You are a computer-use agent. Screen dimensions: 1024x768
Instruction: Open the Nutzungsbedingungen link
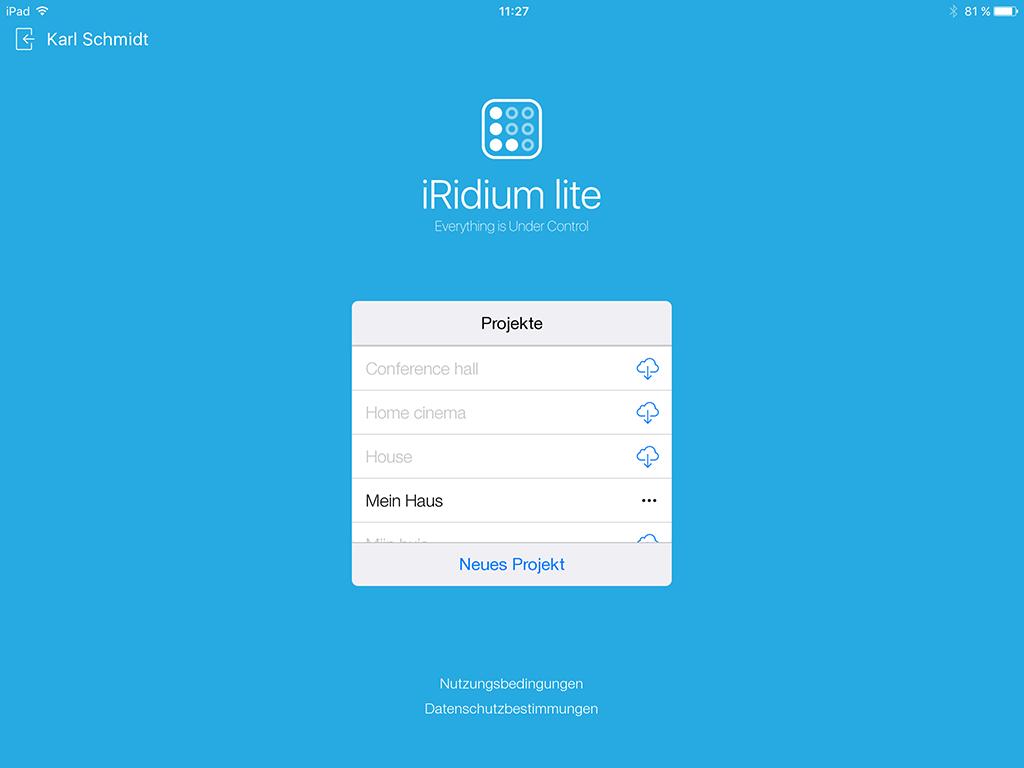point(511,684)
